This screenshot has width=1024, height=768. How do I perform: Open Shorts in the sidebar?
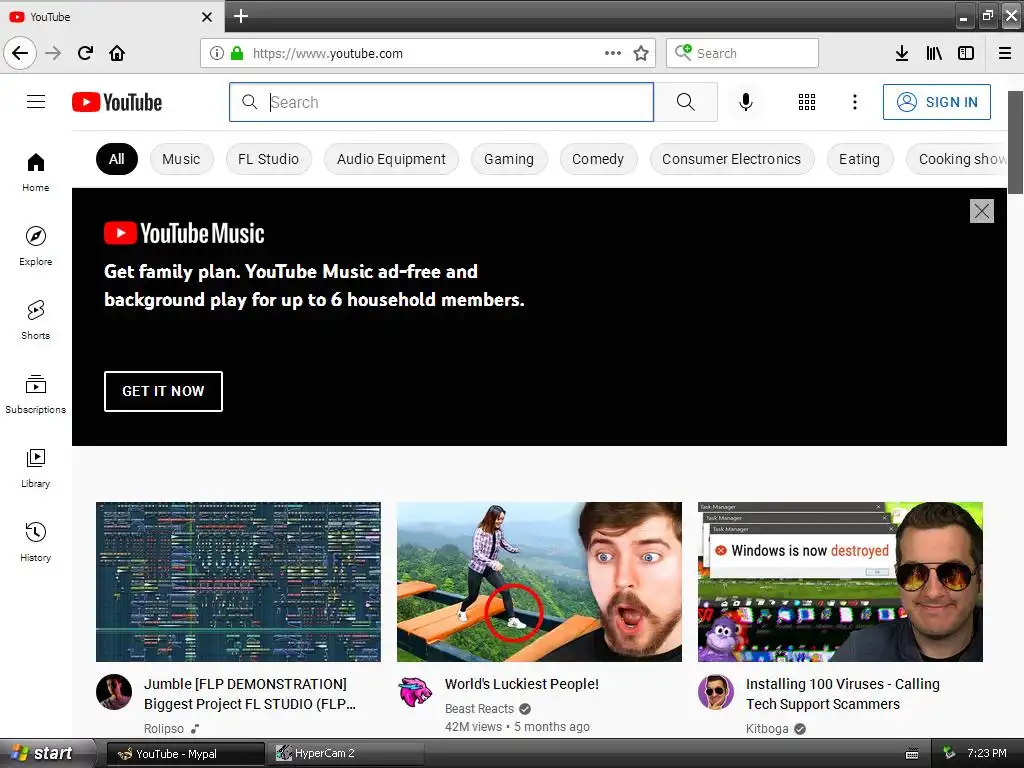pos(36,320)
